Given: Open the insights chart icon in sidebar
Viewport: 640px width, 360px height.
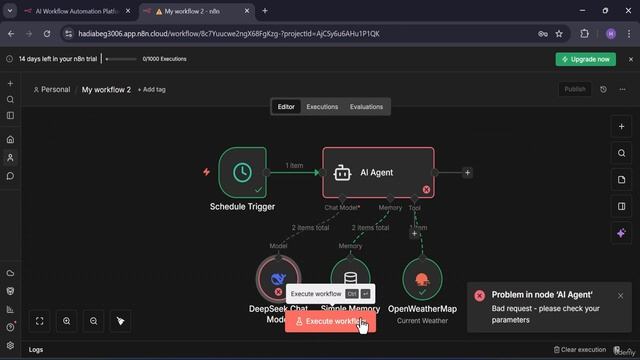Looking at the screenshot, I should click(10, 309).
